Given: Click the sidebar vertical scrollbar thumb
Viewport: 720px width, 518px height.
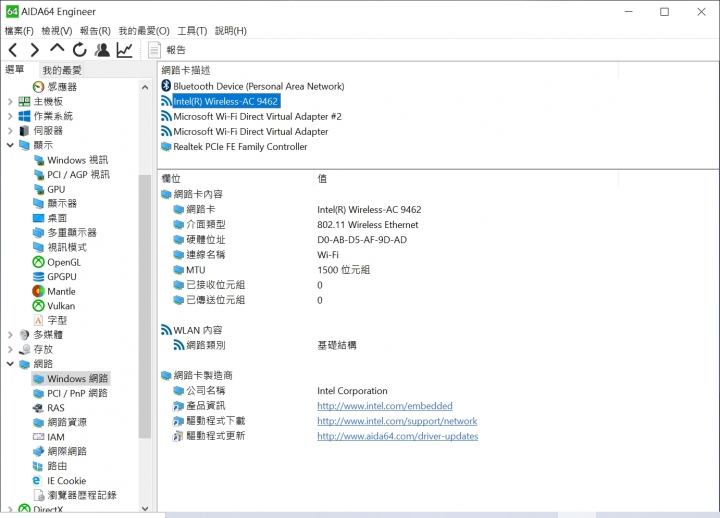Looking at the screenshot, I should 145,306.
